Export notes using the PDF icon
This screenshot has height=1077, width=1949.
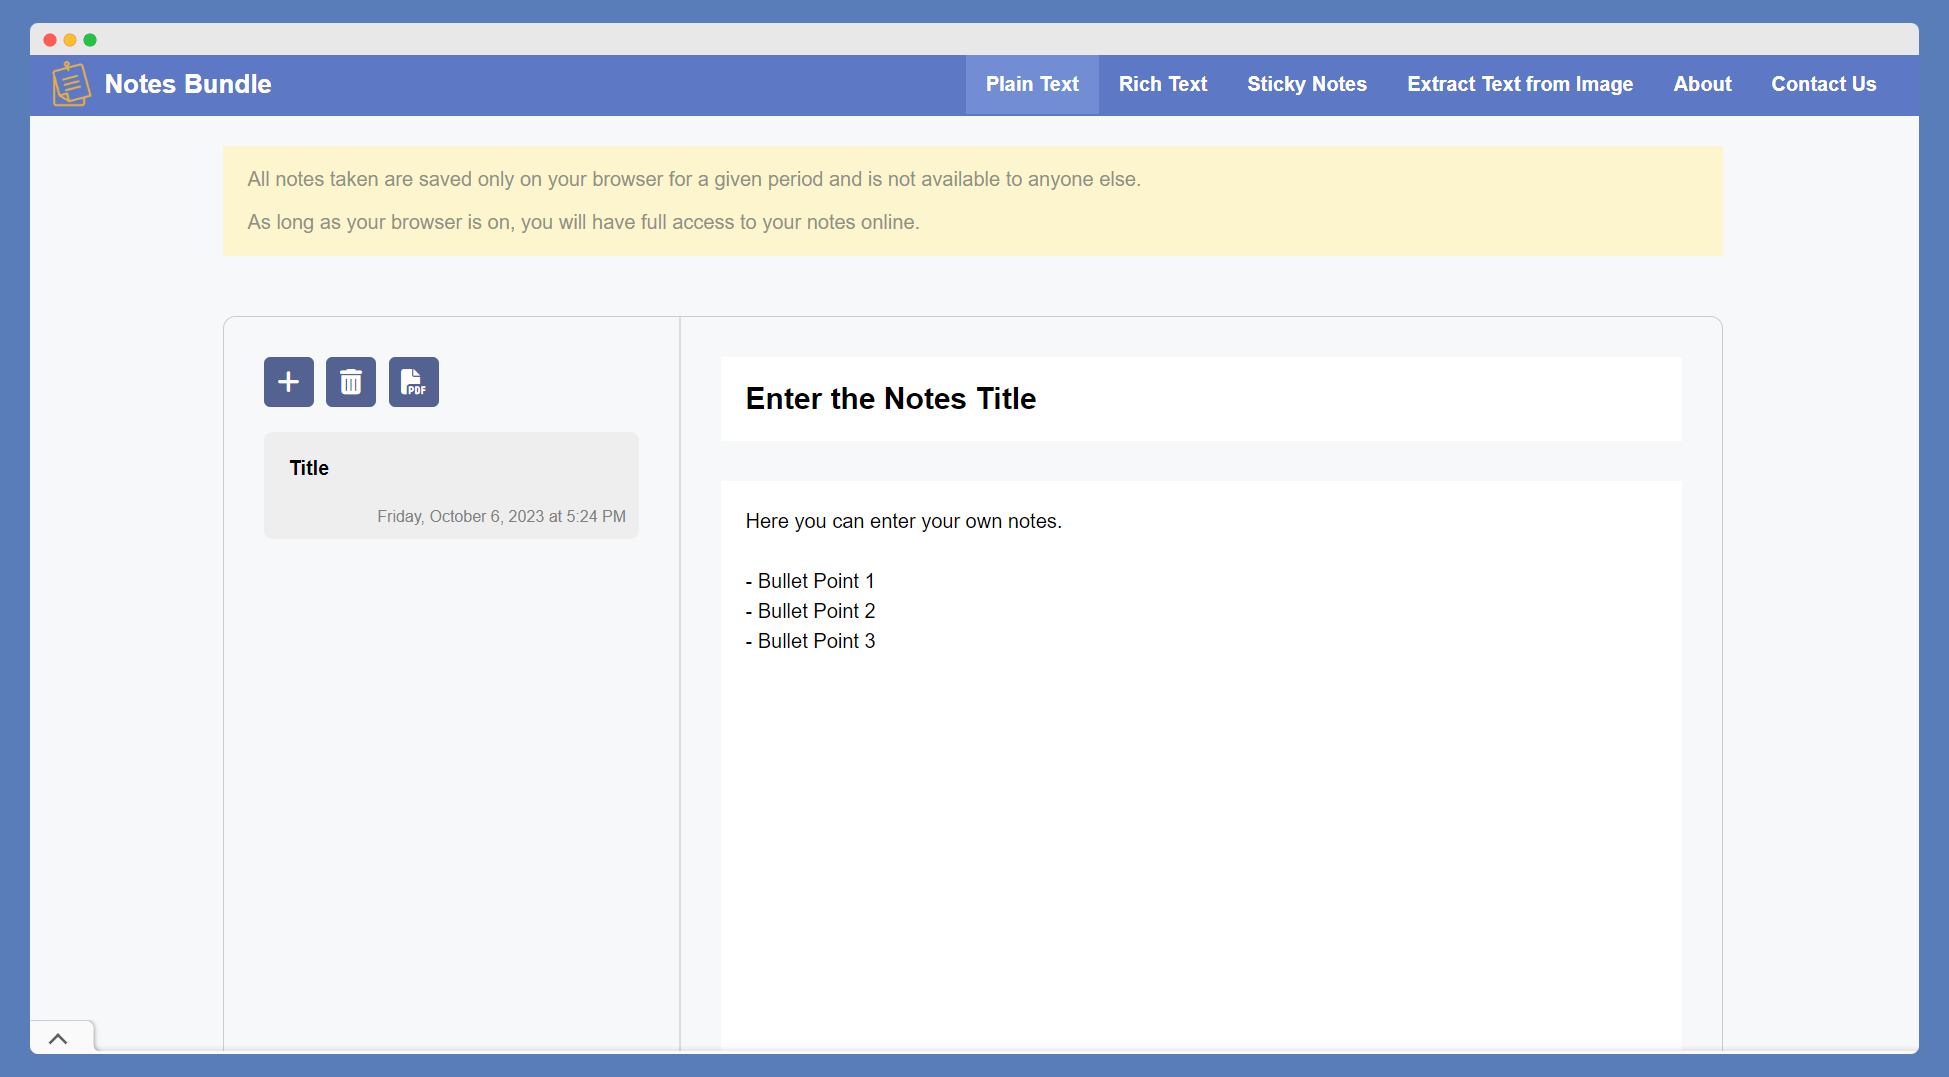(413, 381)
